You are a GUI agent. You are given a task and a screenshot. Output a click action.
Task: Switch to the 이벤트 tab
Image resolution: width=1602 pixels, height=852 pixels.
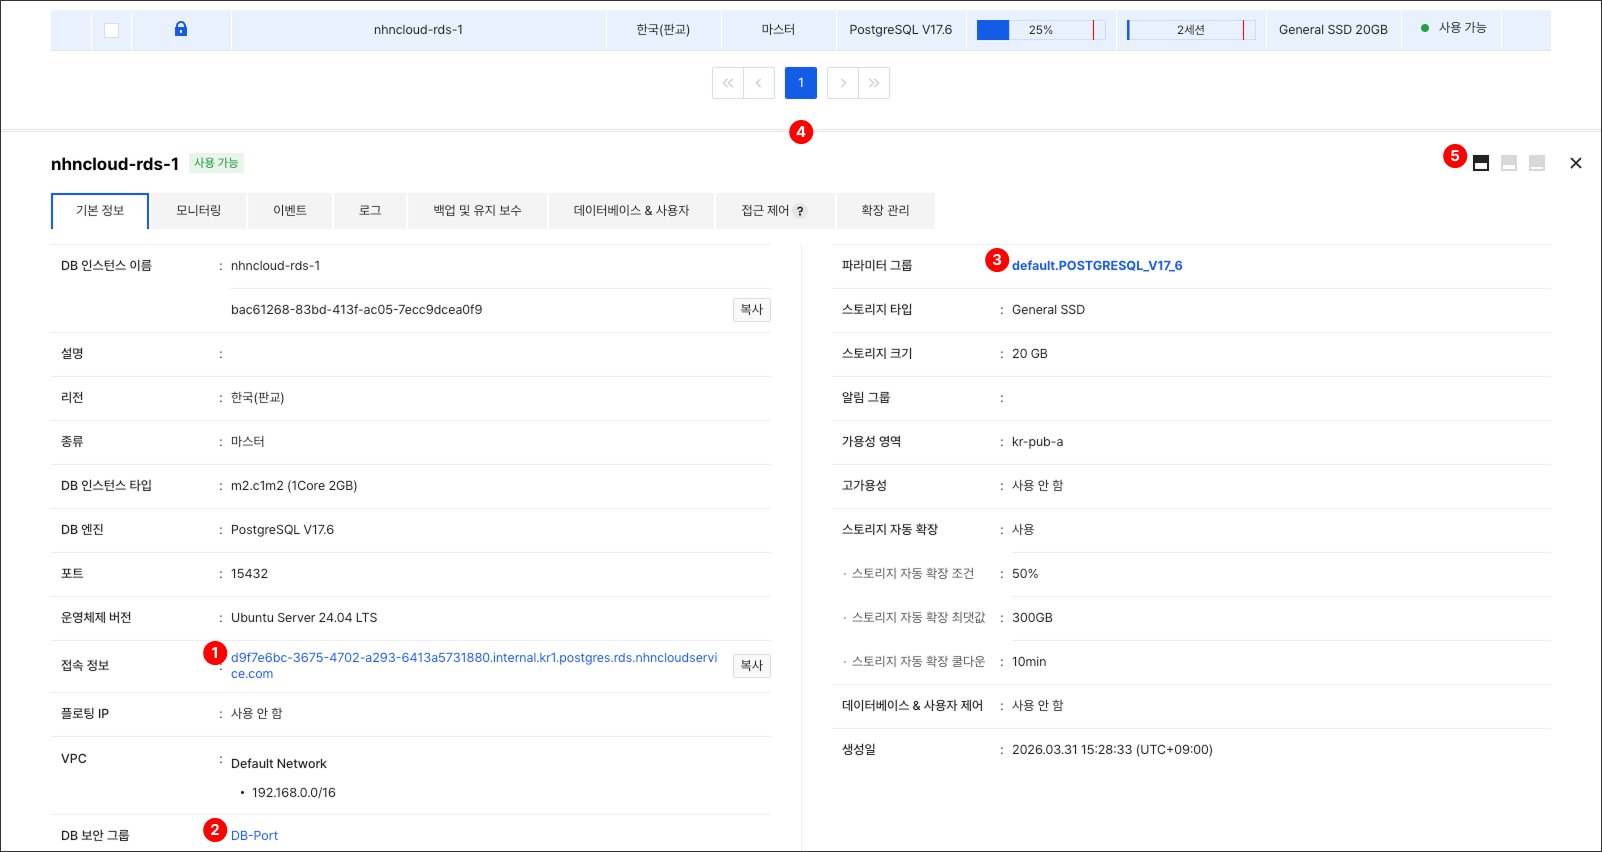[x=290, y=211]
